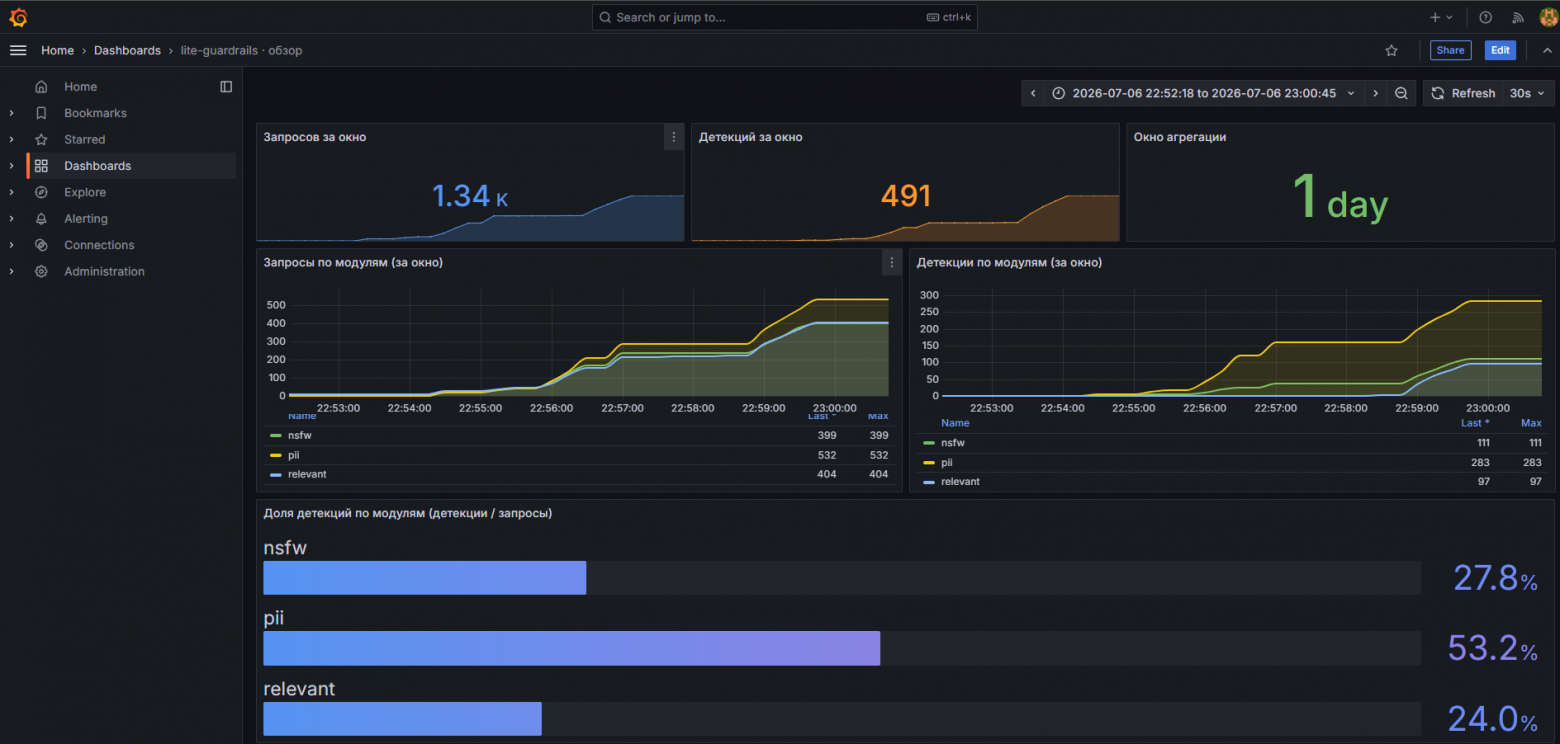The height and width of the screenshot is (744, 1560).
Task: Open Explore menu item
Action: point(85,192)
